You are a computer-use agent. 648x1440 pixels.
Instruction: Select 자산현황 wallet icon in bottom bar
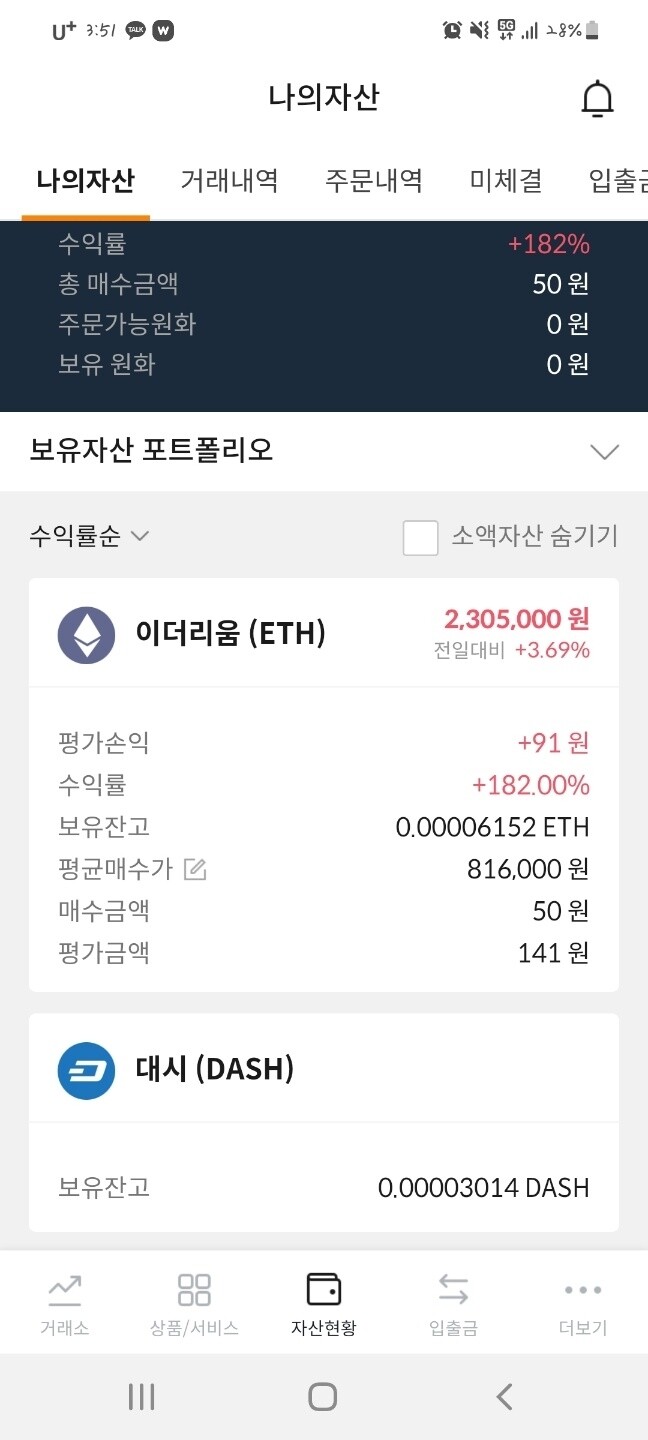tap(323, 1302)
